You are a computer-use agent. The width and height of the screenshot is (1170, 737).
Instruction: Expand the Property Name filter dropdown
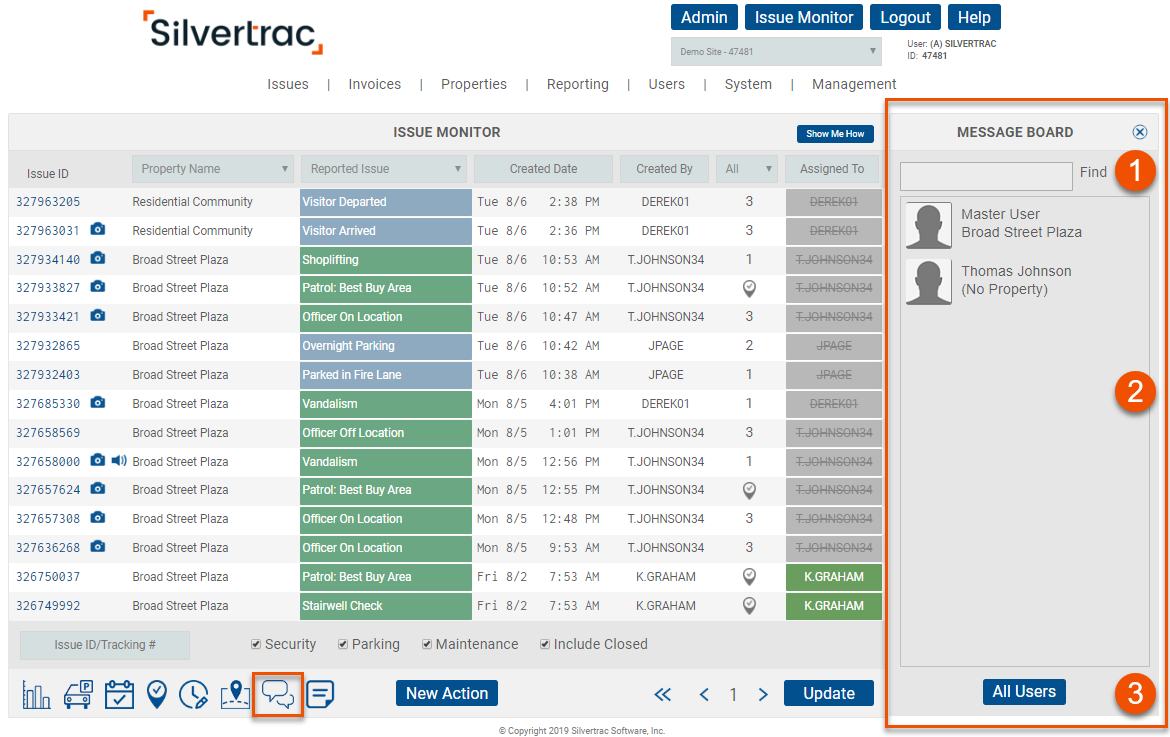pyautogui.click(x=213, y=169)
